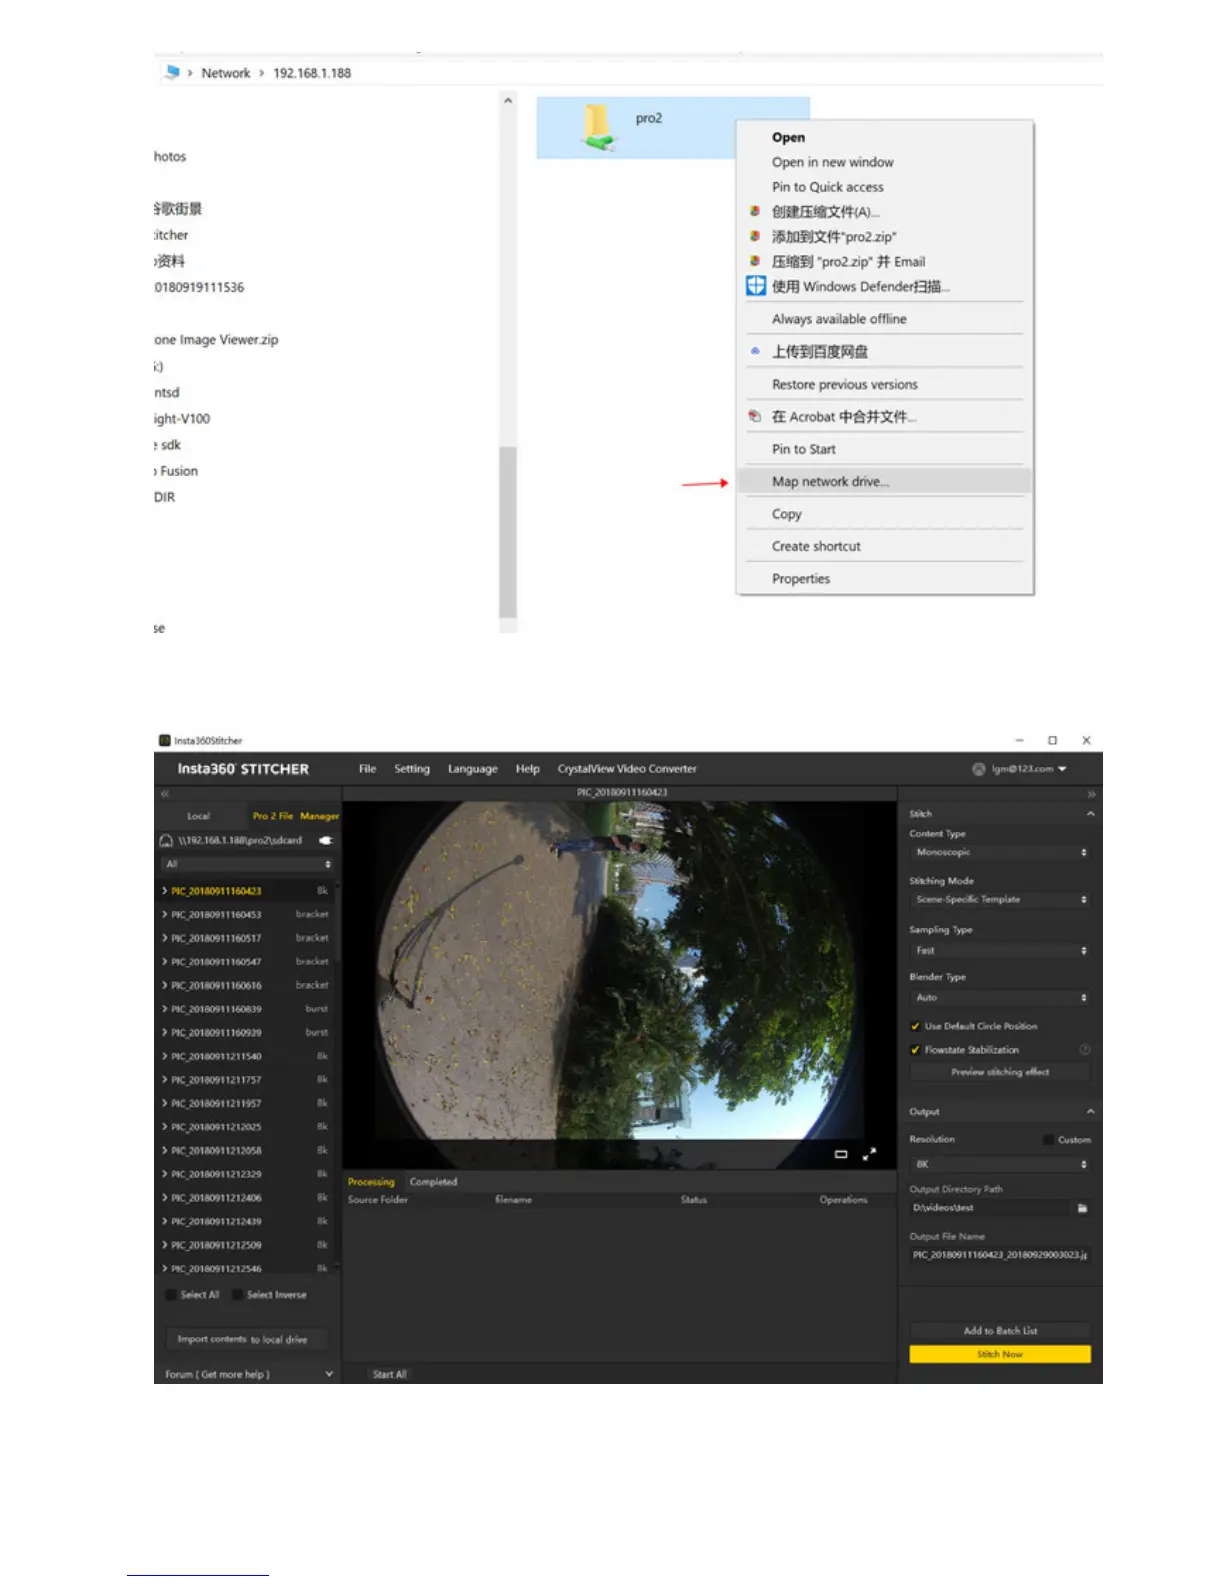Expand PIC_20180911160423 tree arrow
1224x1584 pixels.
coord(165,891)
